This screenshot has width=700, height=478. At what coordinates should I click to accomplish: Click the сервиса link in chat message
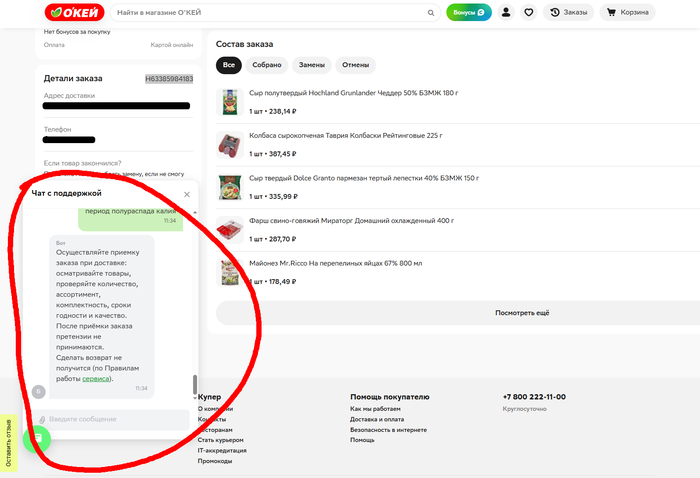coord(96,379)
